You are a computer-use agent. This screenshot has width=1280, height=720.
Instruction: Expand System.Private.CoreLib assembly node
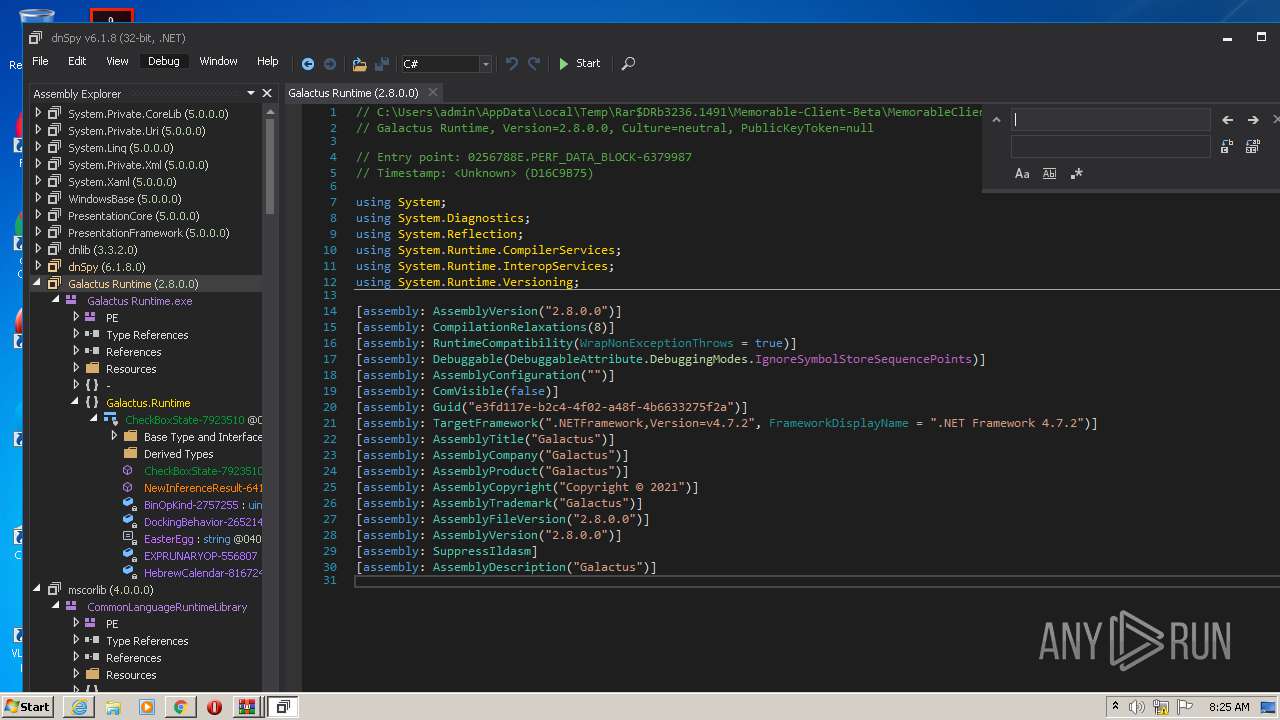(38, 113)
